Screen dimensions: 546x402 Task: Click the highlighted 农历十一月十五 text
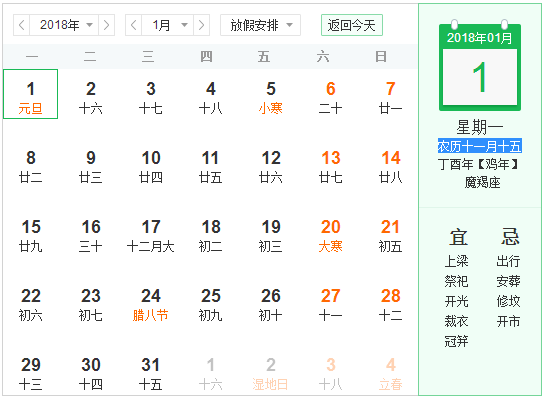point(479,146)
